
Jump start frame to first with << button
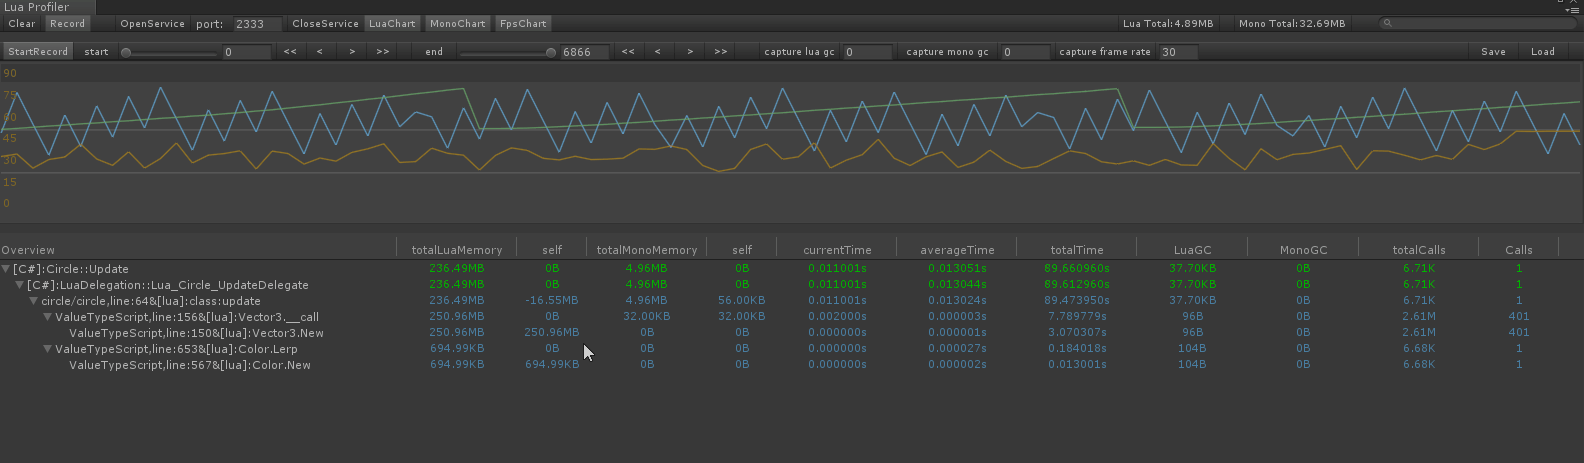(x=290, y=51)
